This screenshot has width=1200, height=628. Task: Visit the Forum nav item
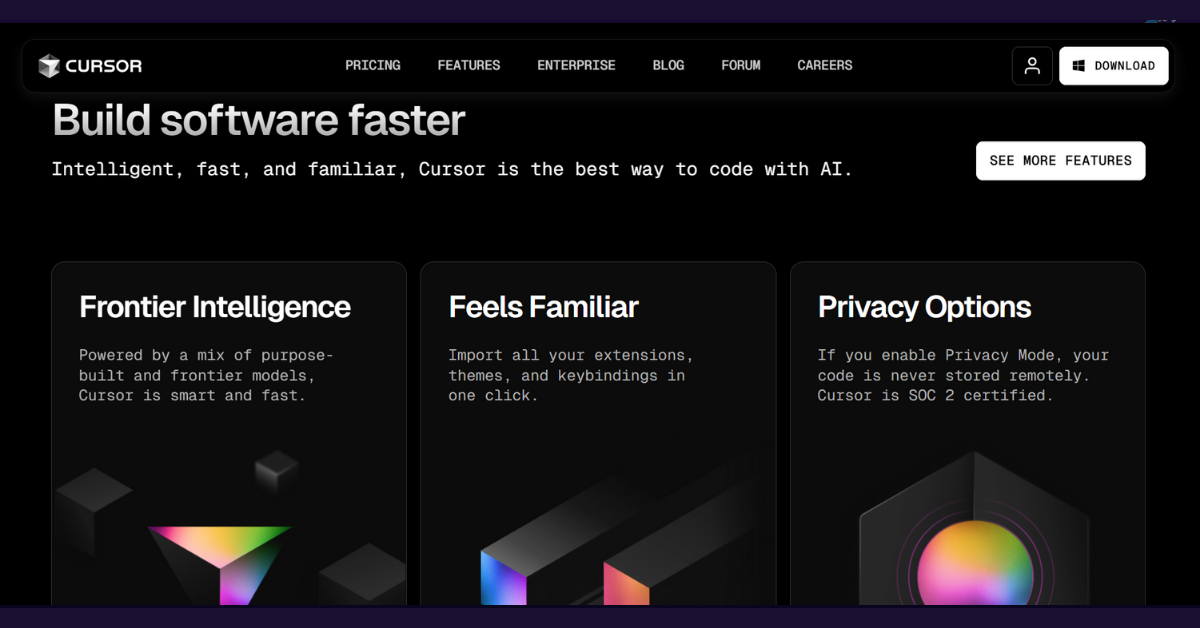741,66
